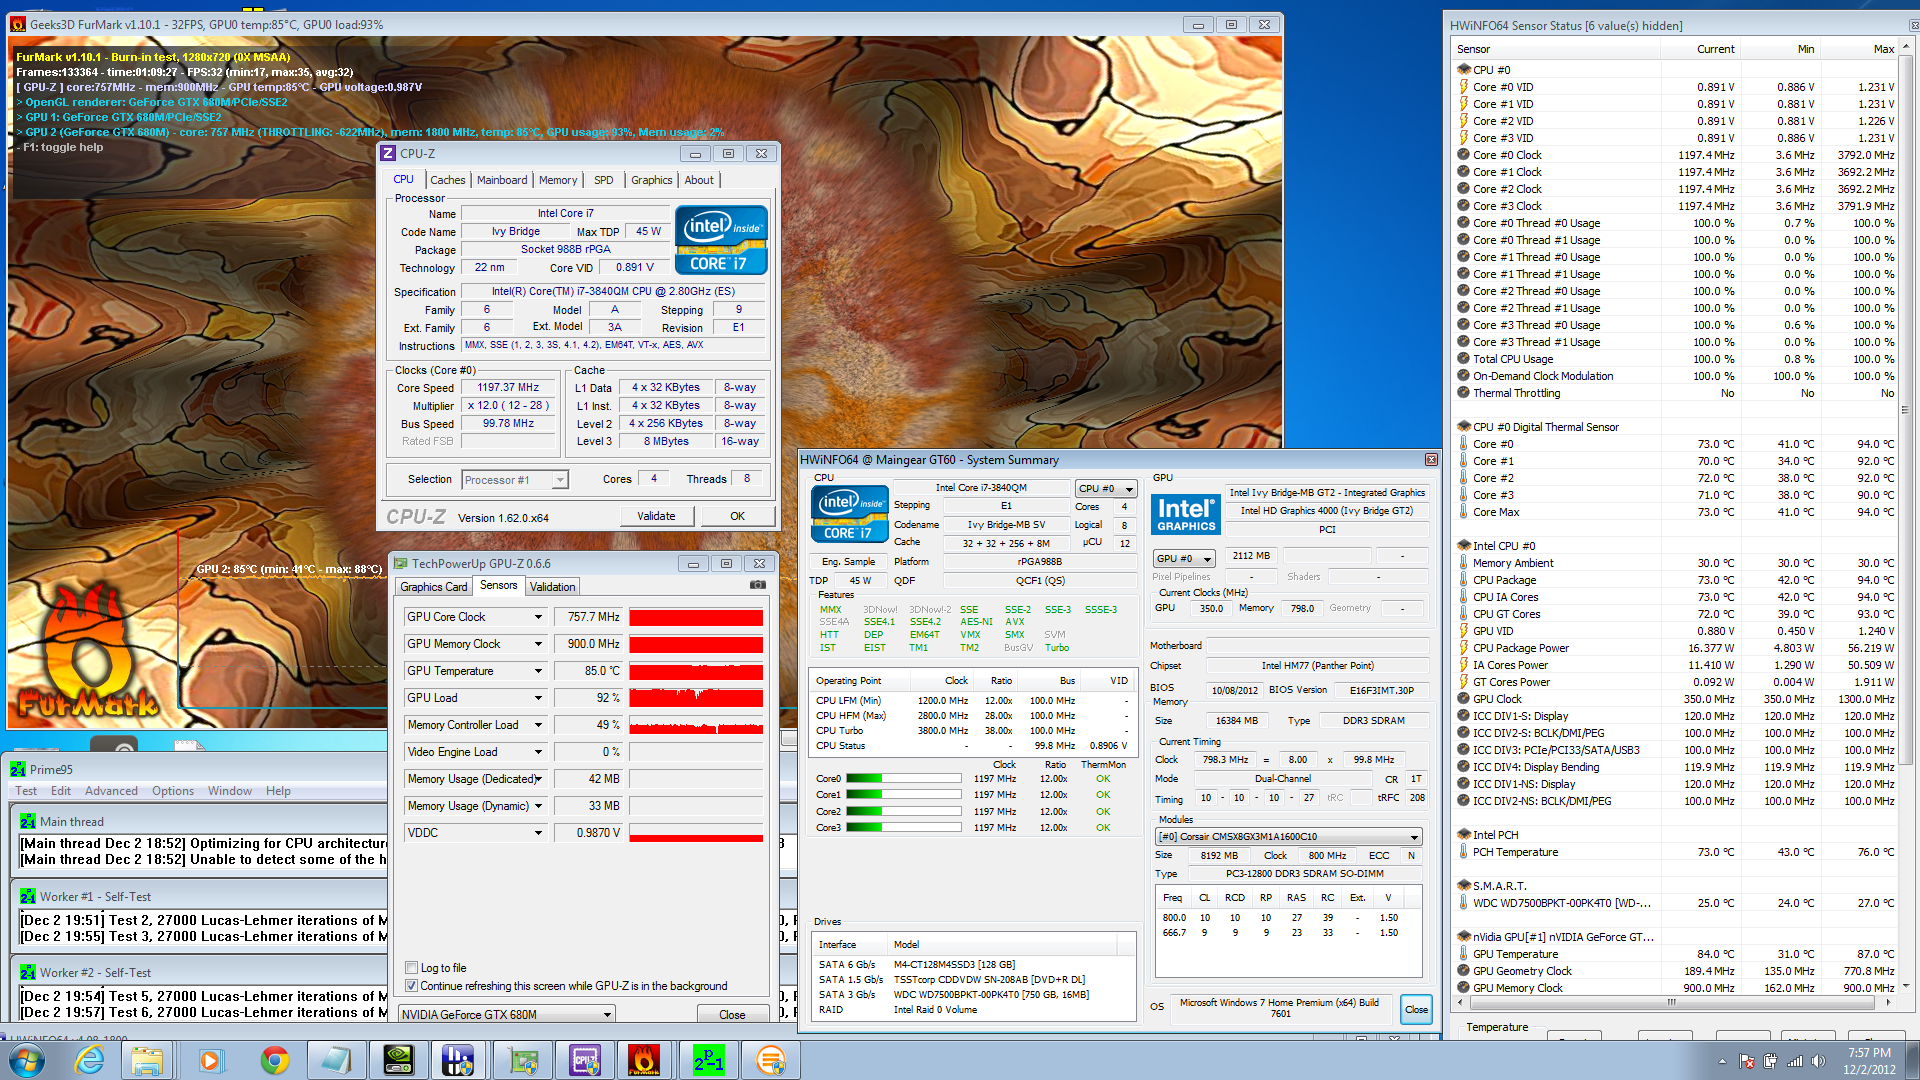
Task: Switch to CPU-Z Mainboard tab
Action: (x=502, y=180)
